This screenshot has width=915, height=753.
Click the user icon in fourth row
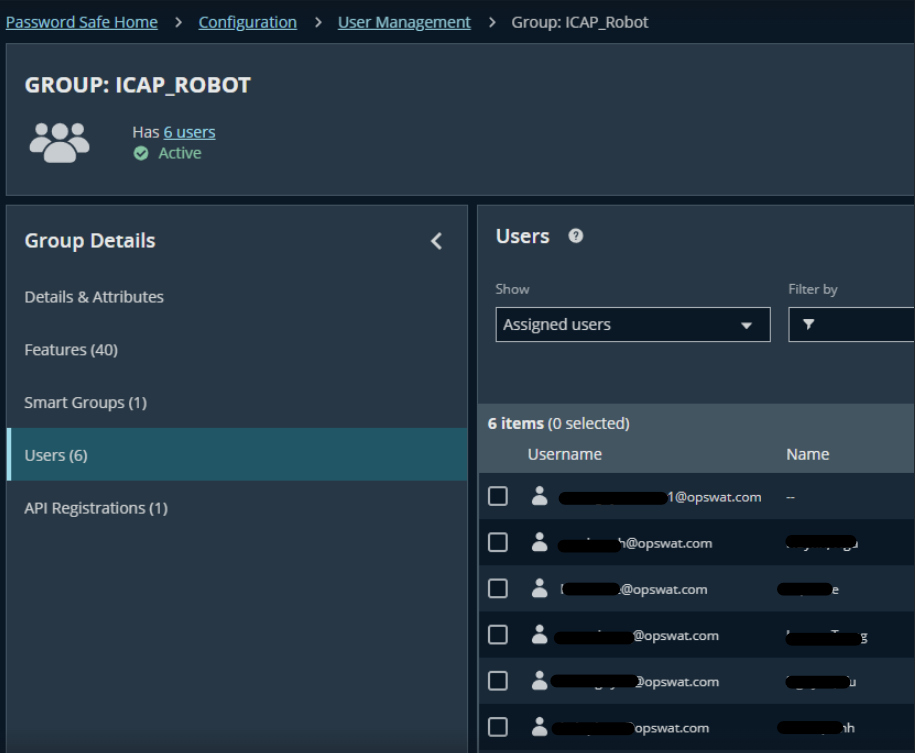[x=540, y=635]
